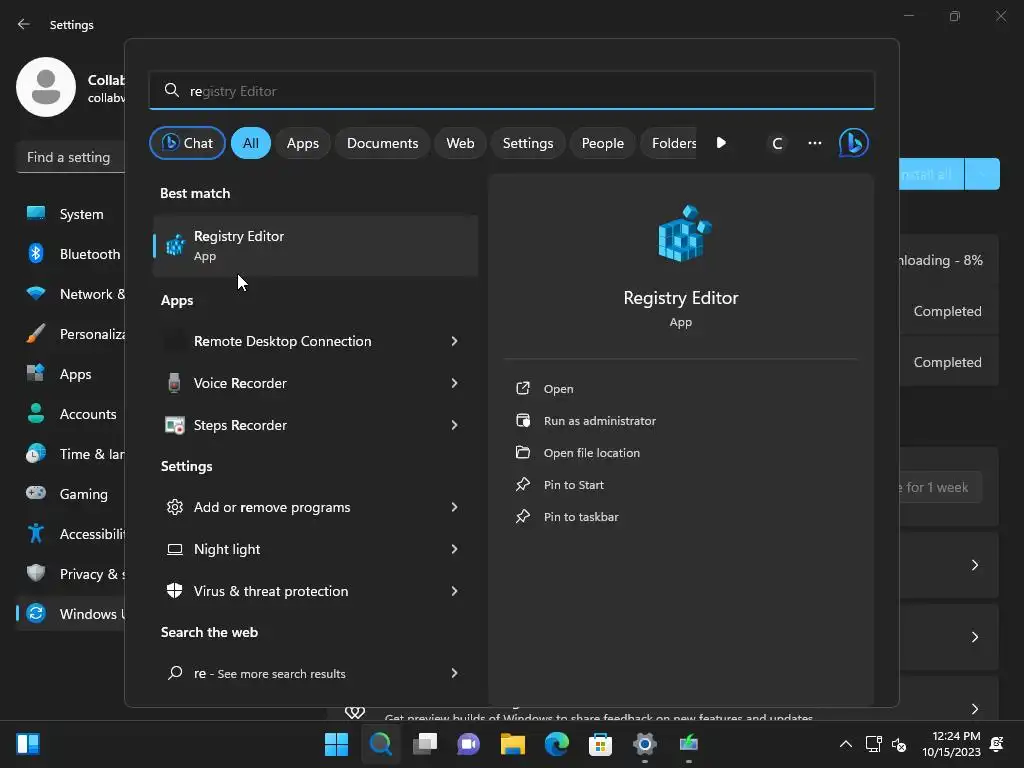This screenshot has height=768, width=1024.
Task: Select the Folders filter tab
Action: point(669,143)
